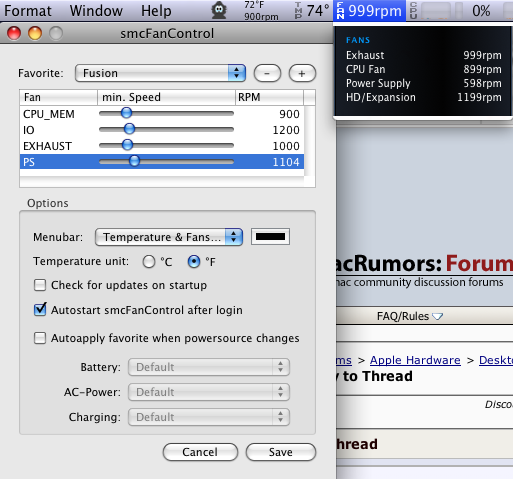This screenshot has width=513, height=479.
Task: Select the °F temperature unit
Action: (194, 262)
